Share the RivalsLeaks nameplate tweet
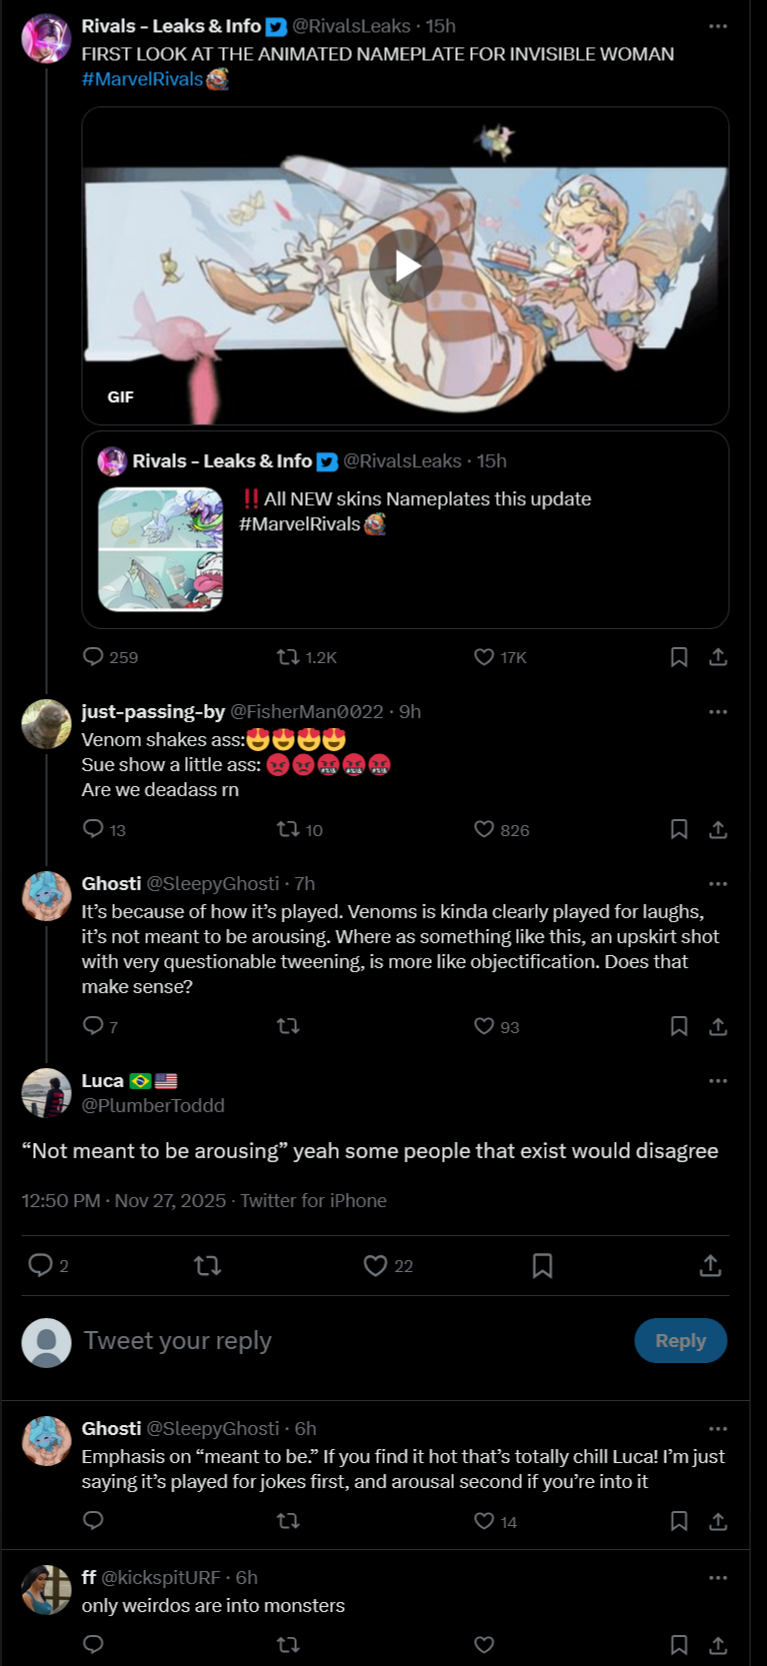767x1666 pixels. 718,657
